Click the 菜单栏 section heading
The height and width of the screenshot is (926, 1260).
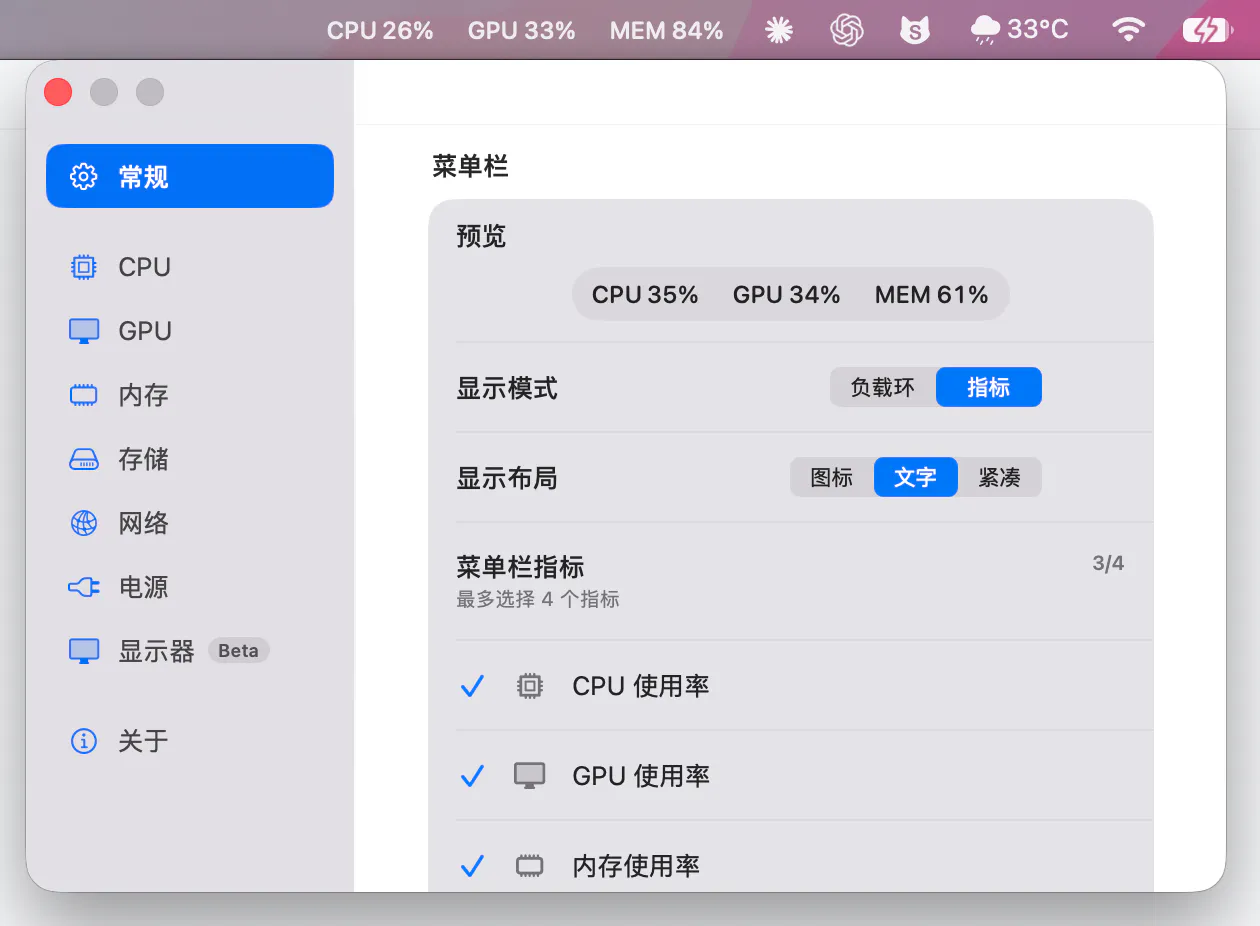pyautogui.click(x=470, y=166)
